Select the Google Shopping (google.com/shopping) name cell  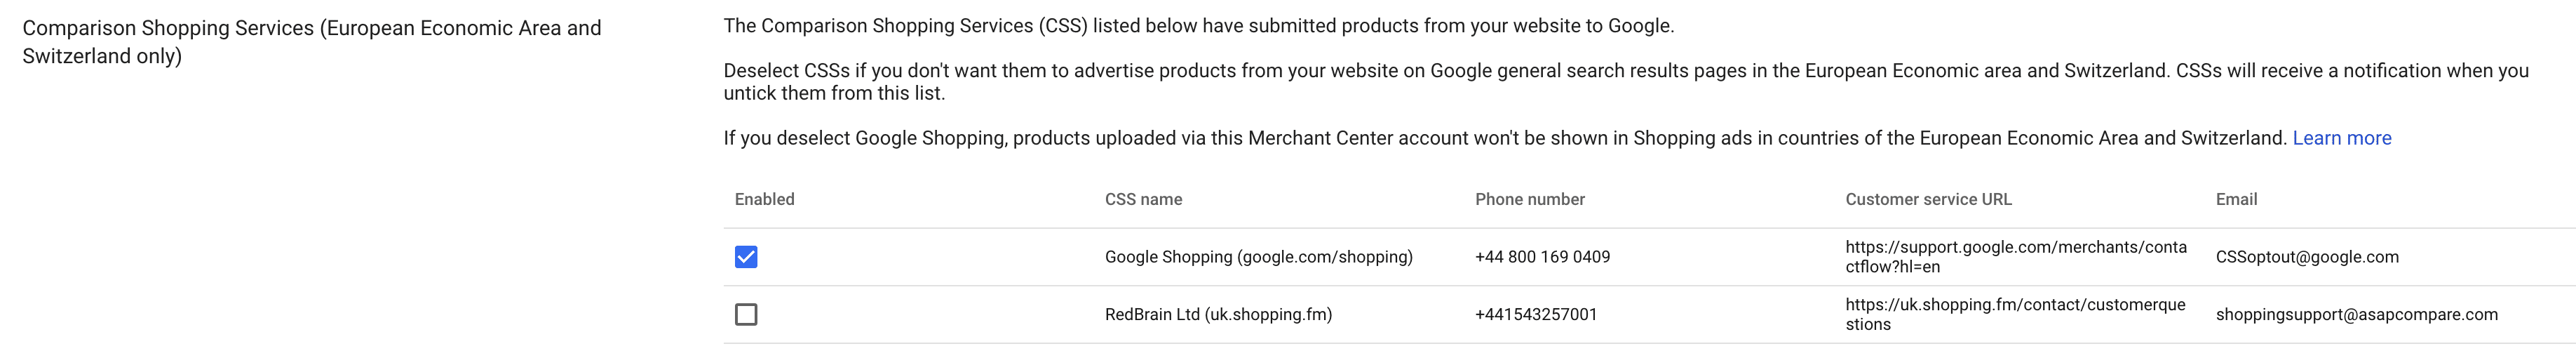pos(1258,257)
